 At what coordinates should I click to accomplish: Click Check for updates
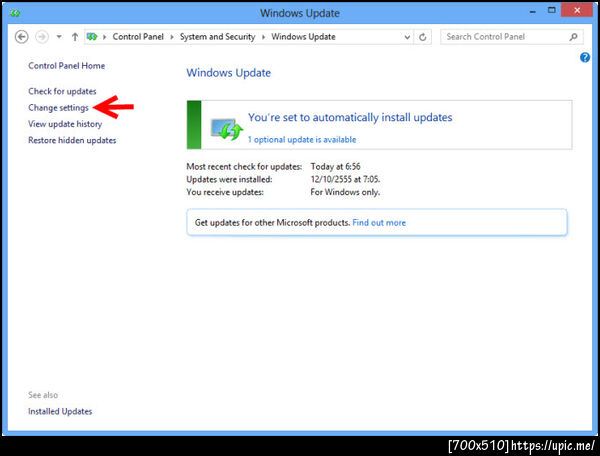click(62, 91)
